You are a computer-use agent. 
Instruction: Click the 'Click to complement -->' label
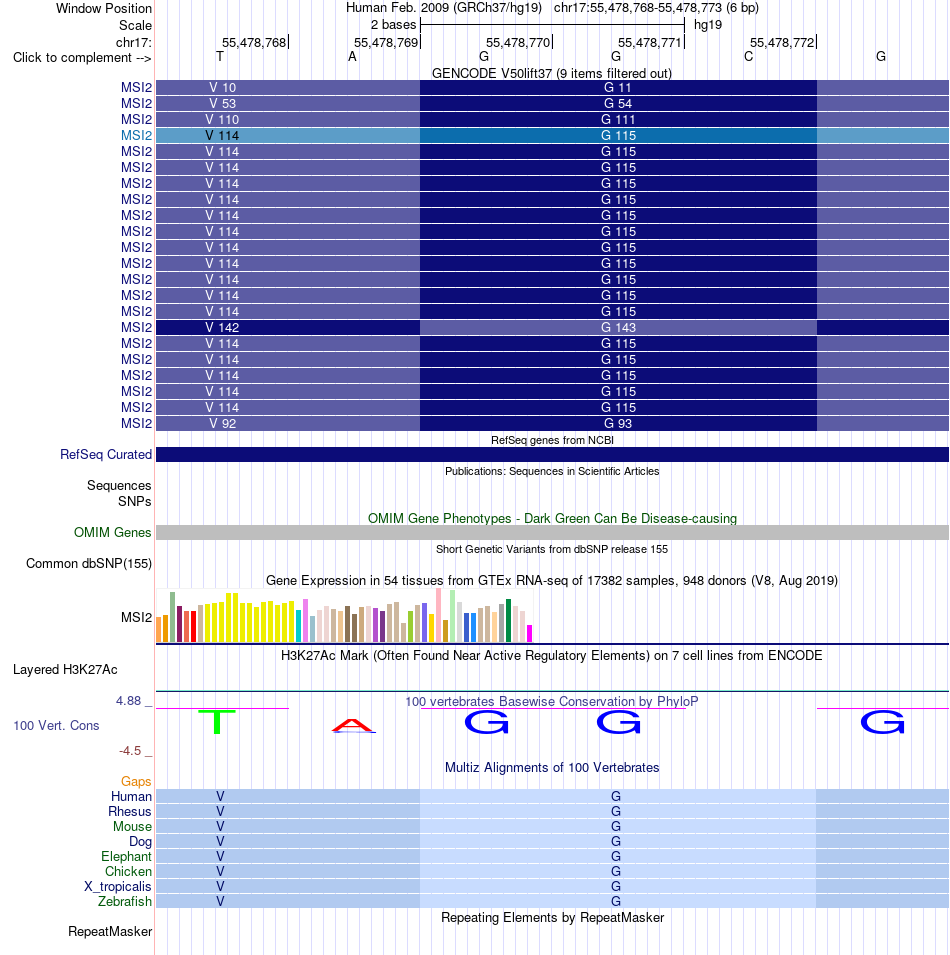coord(82,57)
